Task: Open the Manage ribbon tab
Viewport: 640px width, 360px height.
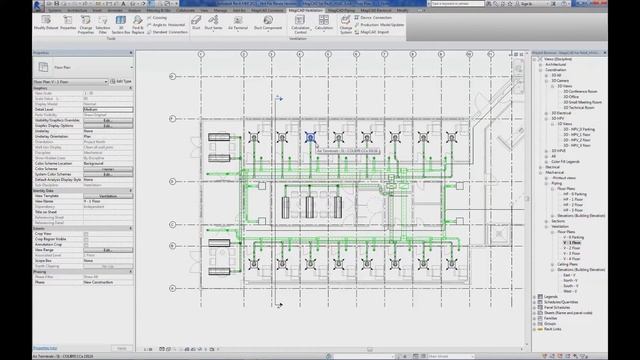Action: (x=220, y=10)
